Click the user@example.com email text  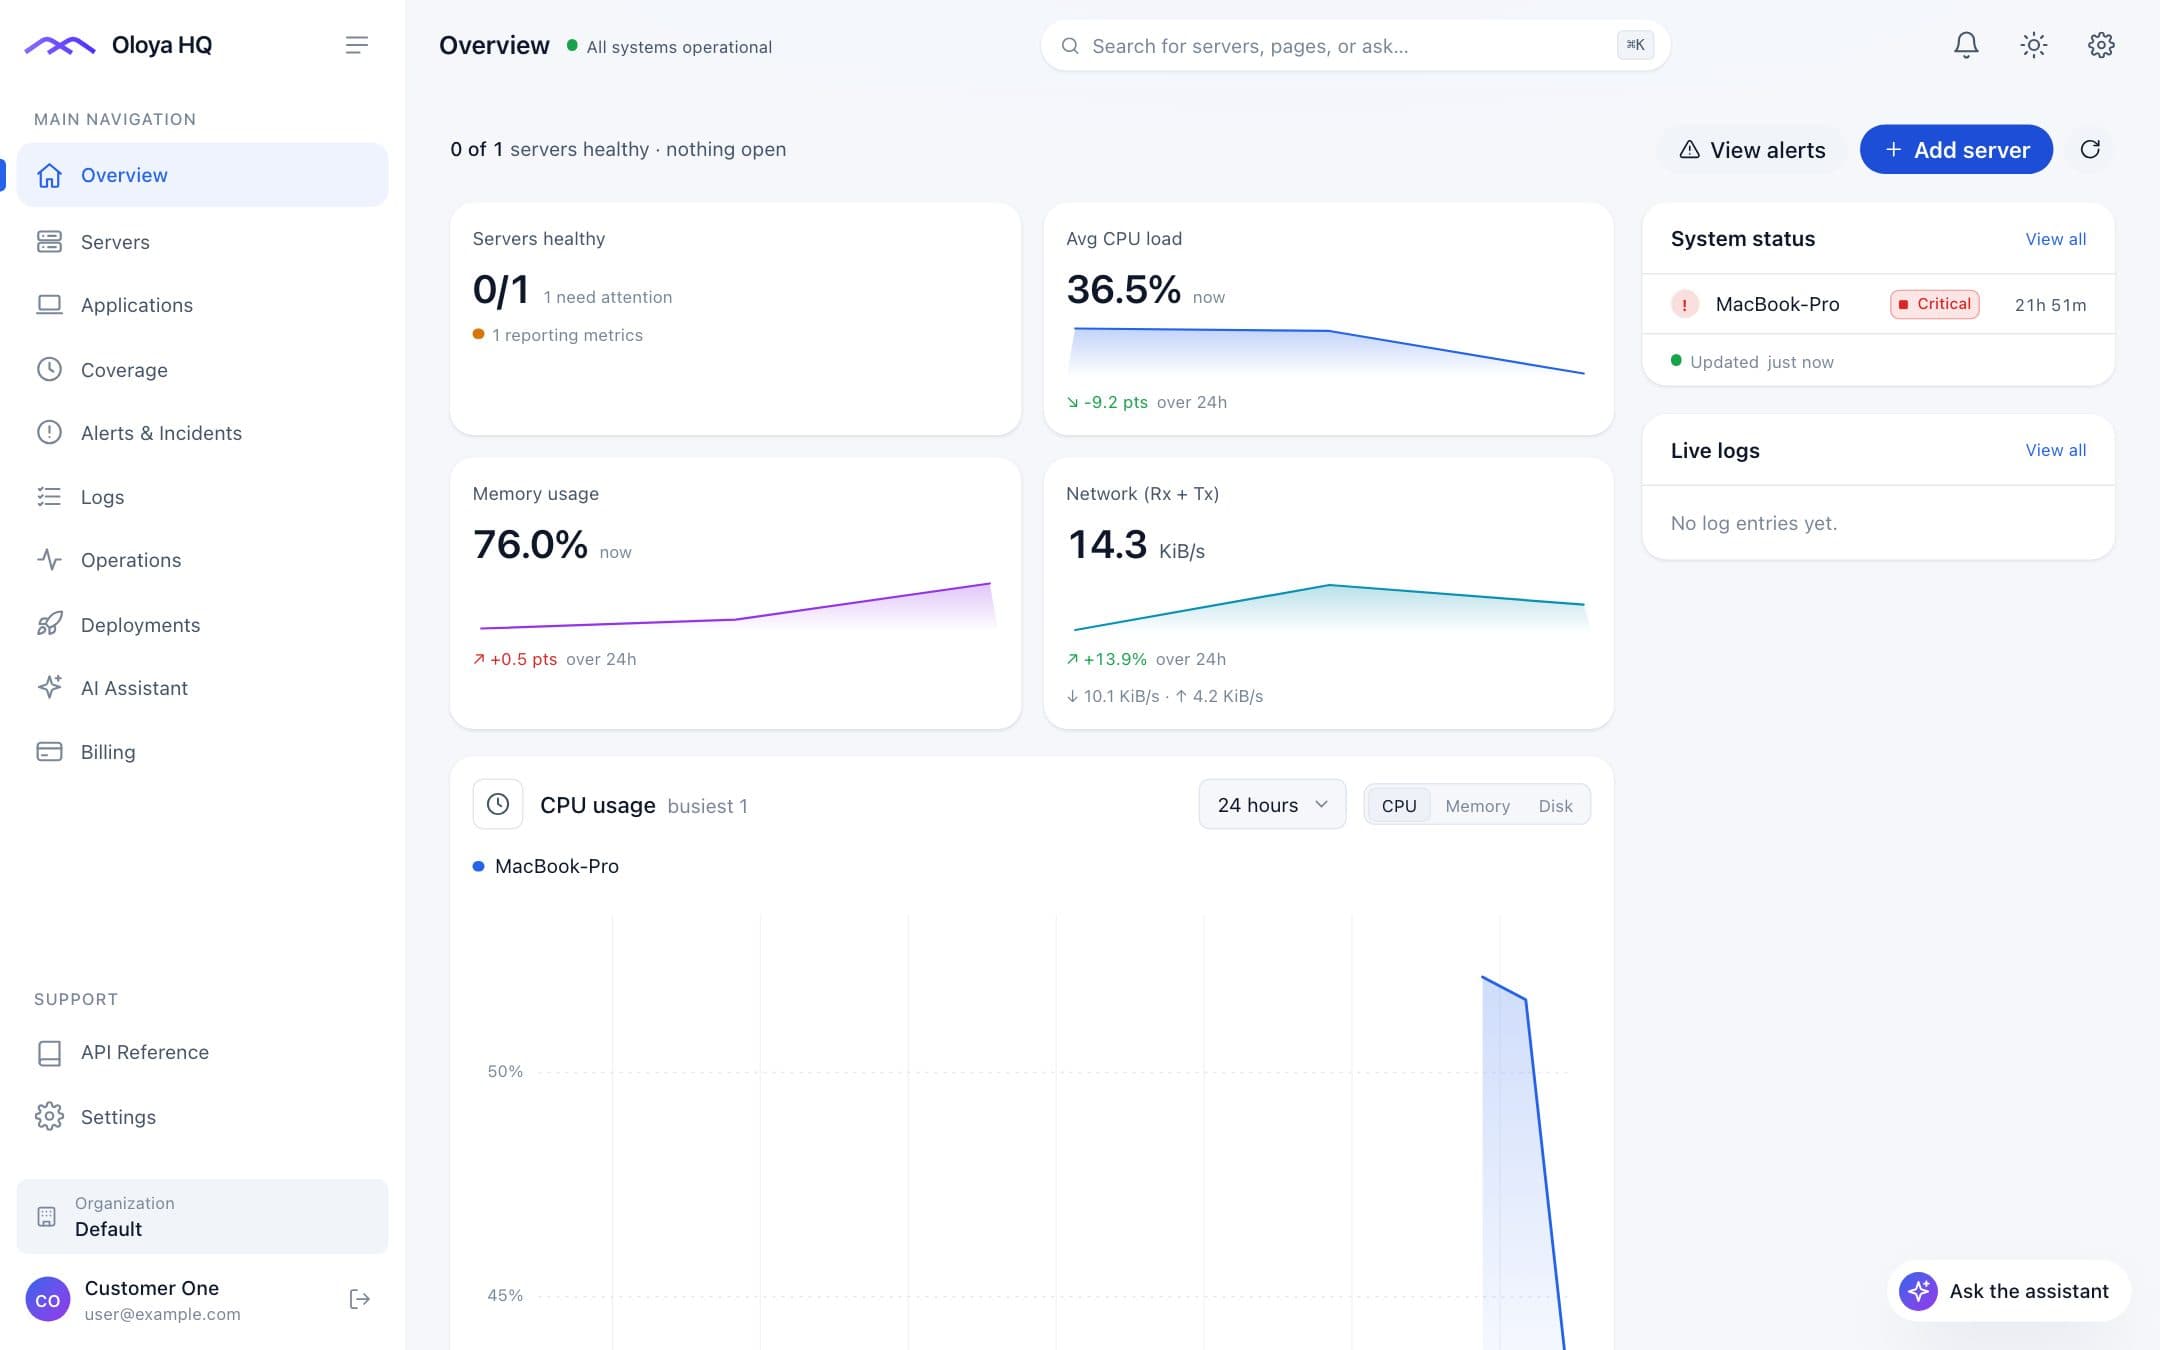(162, 1314)
